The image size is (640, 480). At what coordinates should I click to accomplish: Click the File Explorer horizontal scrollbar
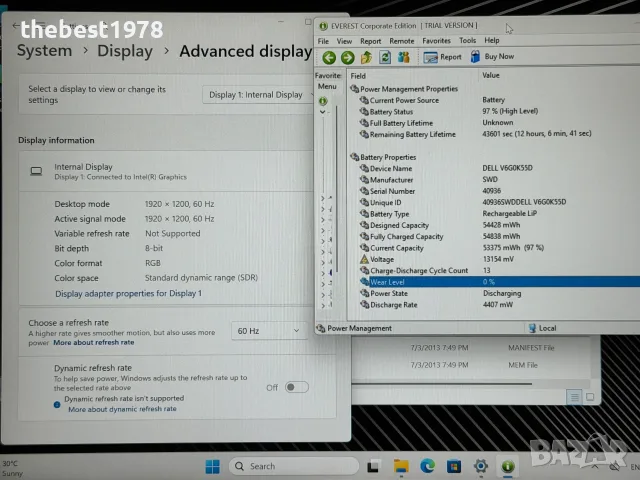pyautogui.click(x=442, y=384)
